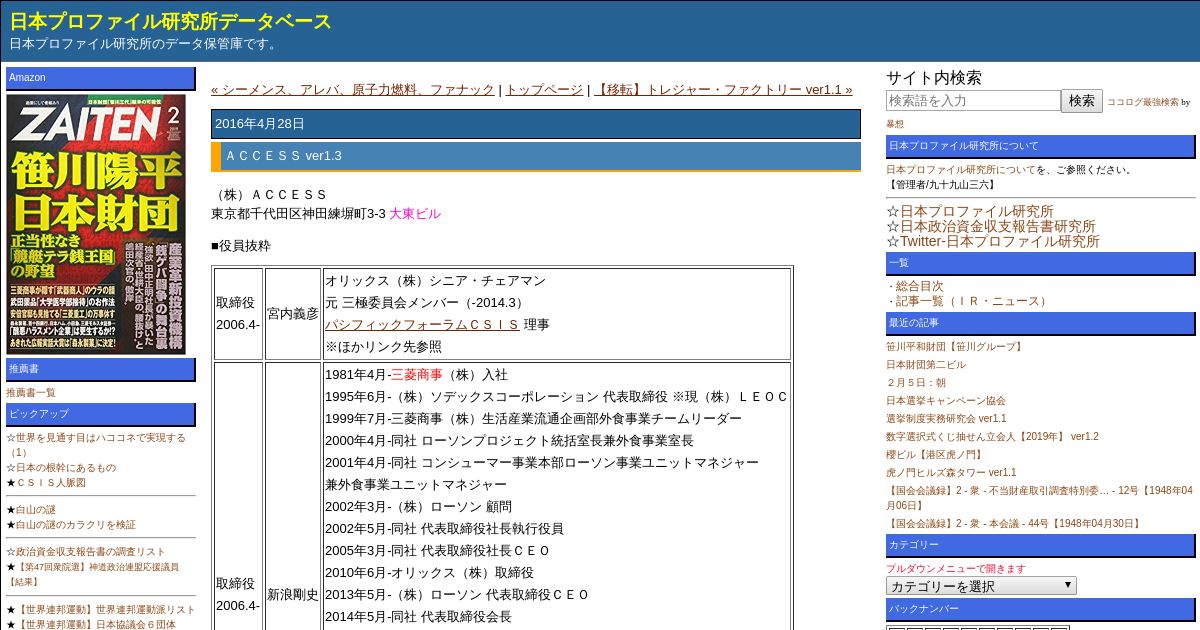The width and height of the screenshot is (1200, 630).
Task: Open the パシフィックフォーラムCSIS link
Action: (x=422, y=325)
